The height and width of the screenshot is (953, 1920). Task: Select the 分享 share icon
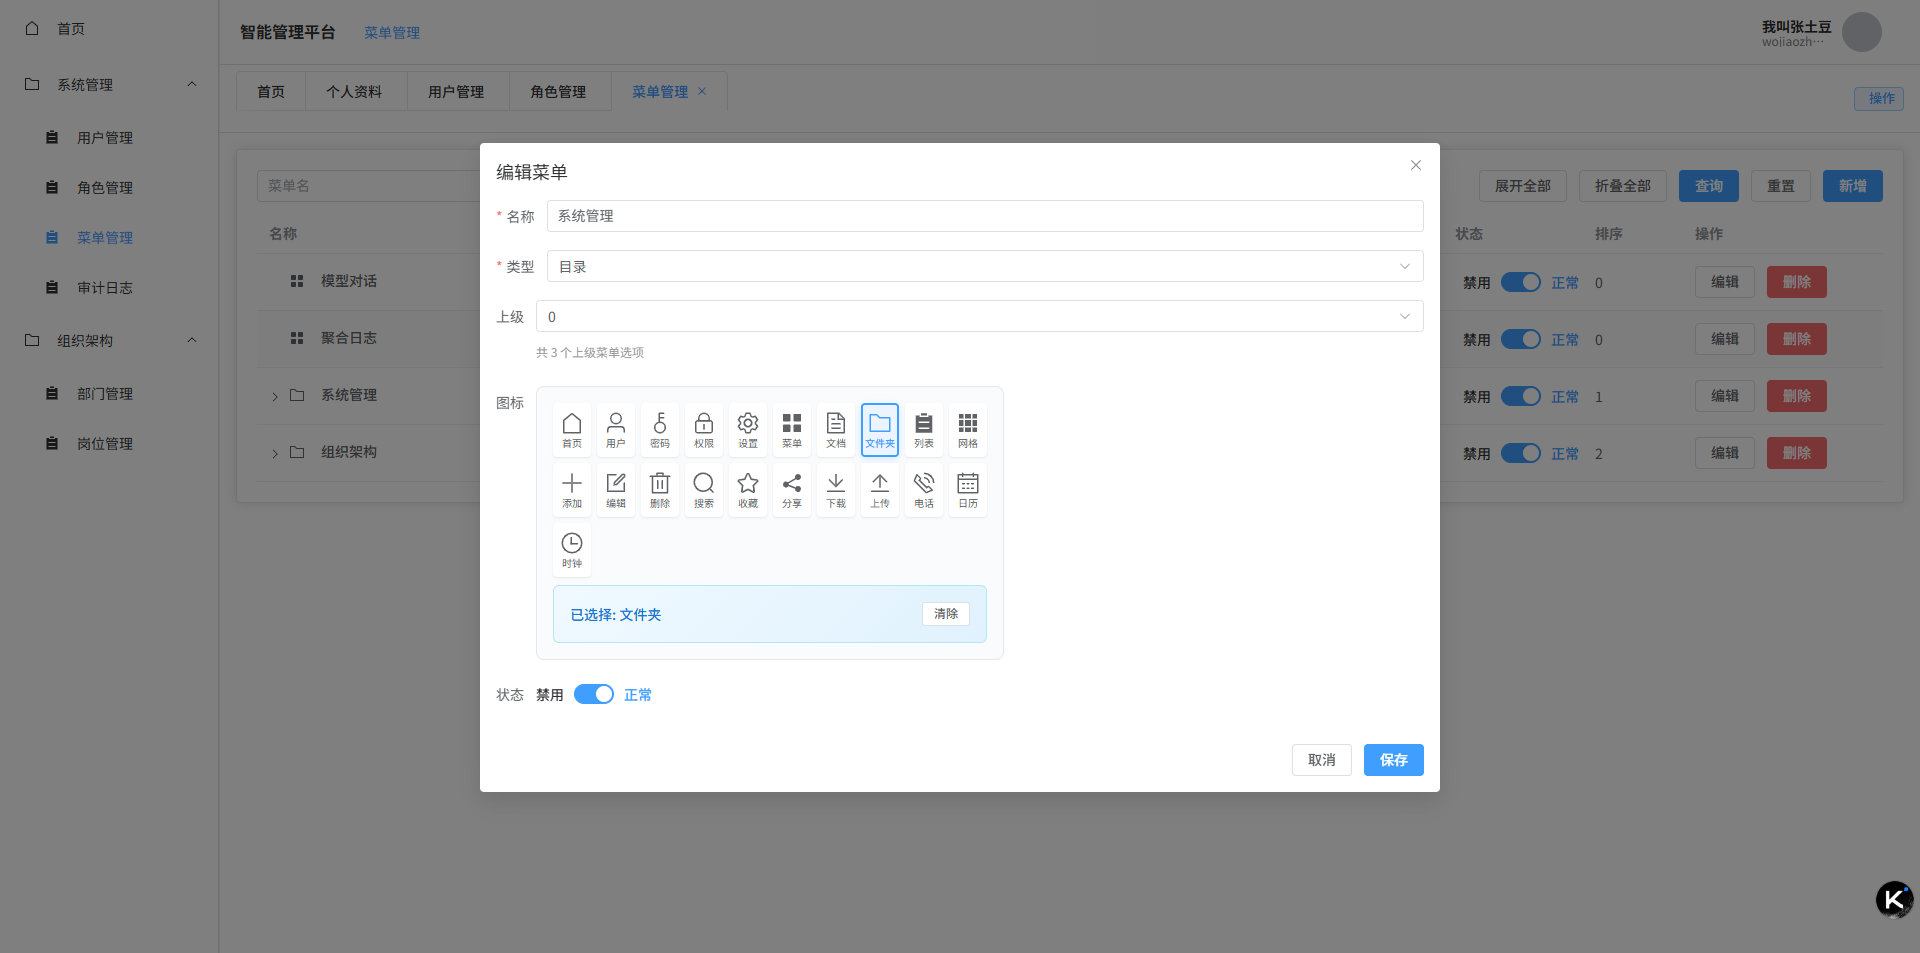tap(792, 490)
